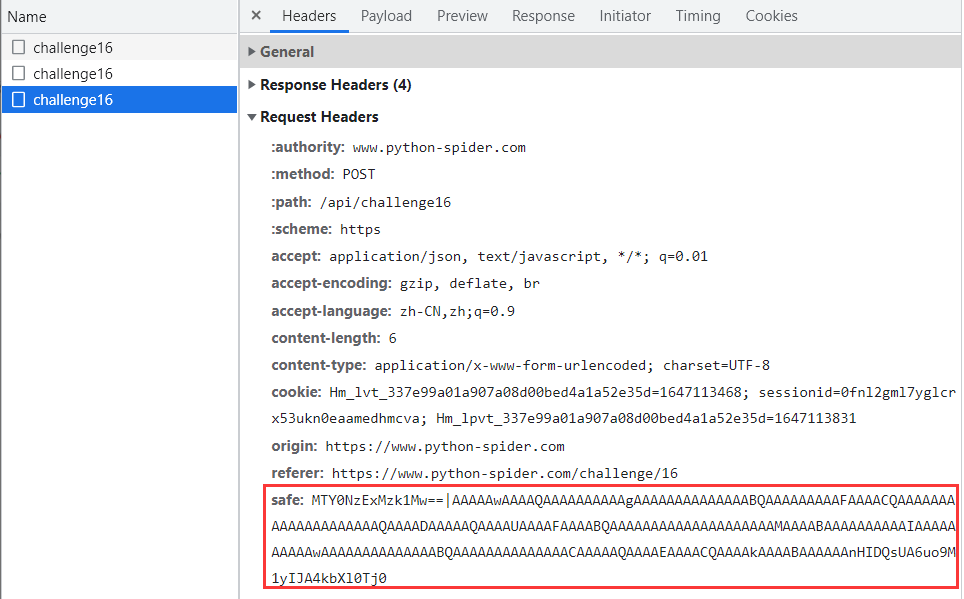The image size is (964, 599).
Task: Click the highlighted third challenge16 request
Action: 73,100
